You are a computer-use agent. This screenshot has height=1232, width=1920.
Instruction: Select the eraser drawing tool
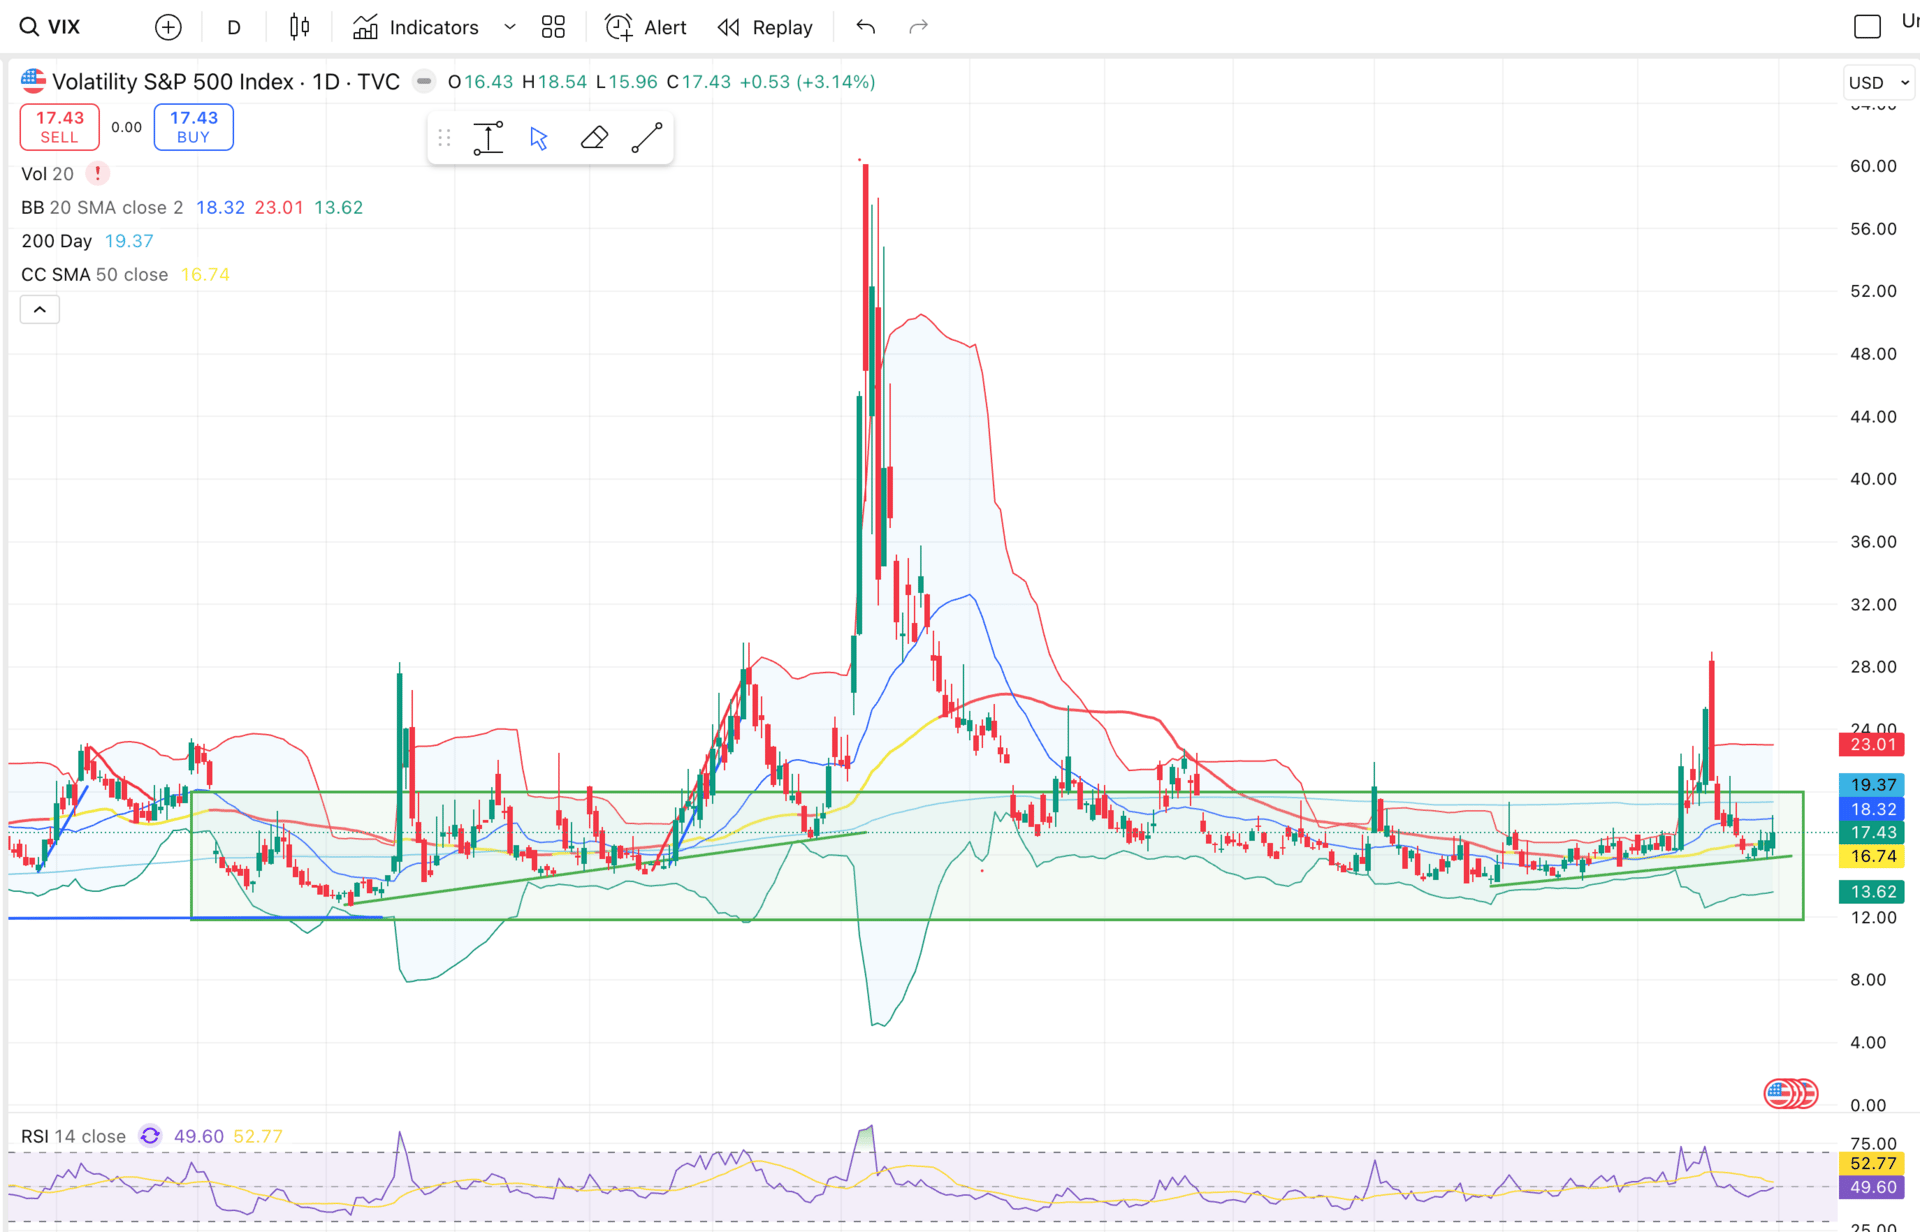pyautogui.click(x=594, y=138)
